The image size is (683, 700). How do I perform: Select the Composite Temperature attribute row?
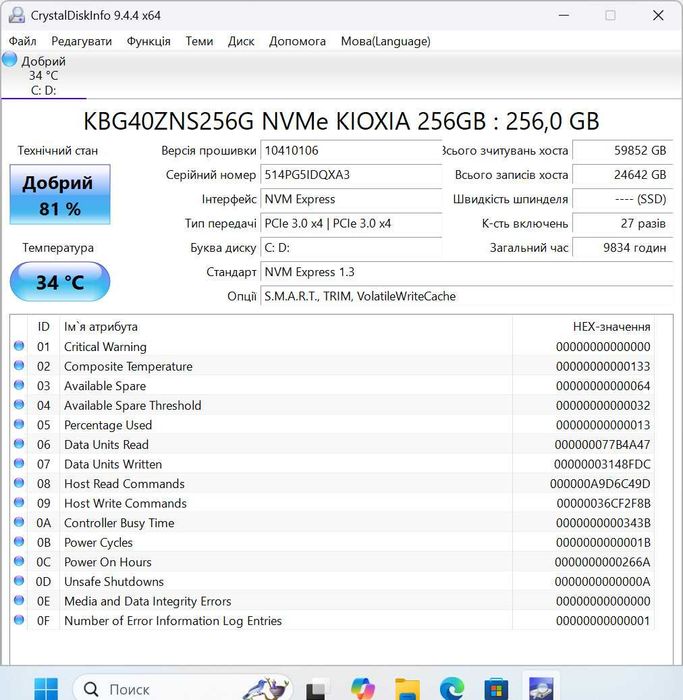click(x=333, y=366)
